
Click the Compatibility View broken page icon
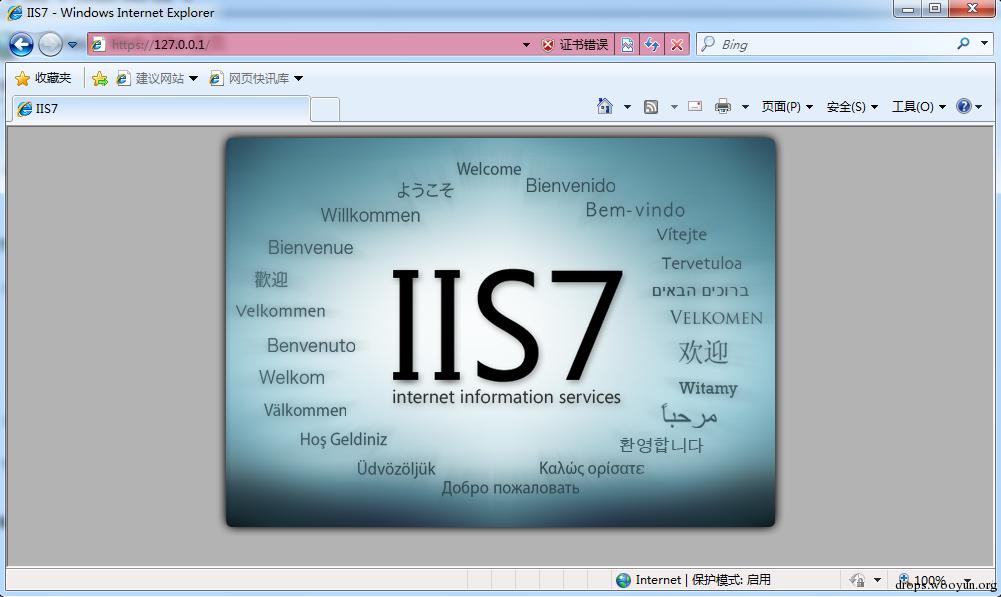point(628,45)
